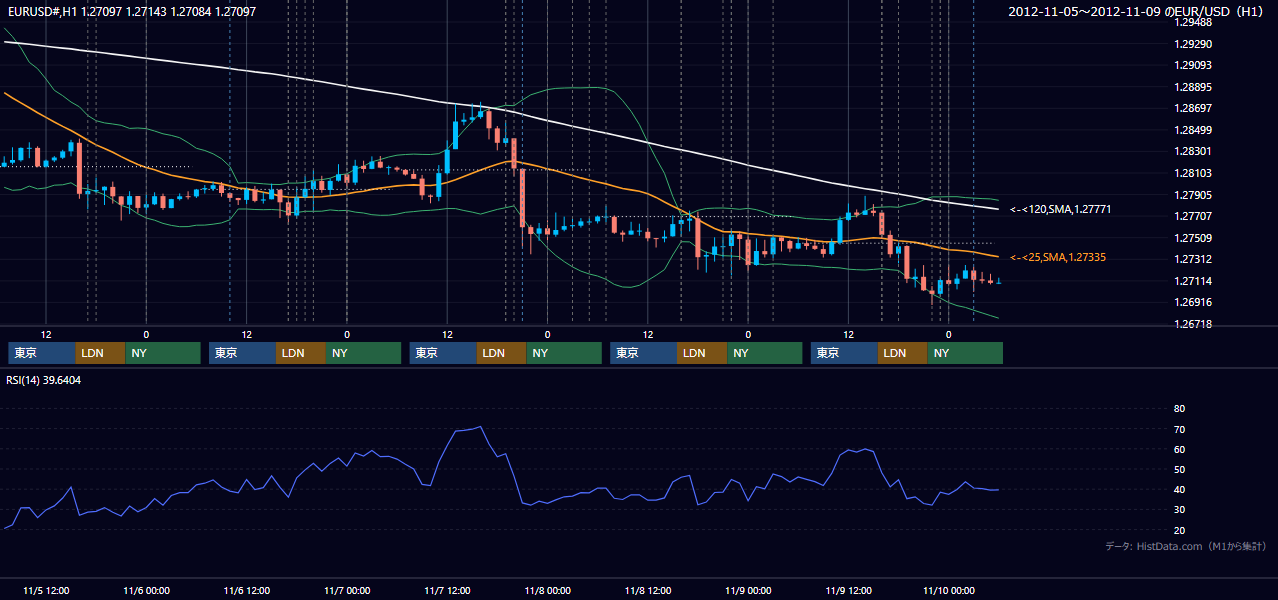This screenshot has height=600, width=1278.
Task: Select the 1.28895 price axis value
Action: click(x=1192, y=87)
